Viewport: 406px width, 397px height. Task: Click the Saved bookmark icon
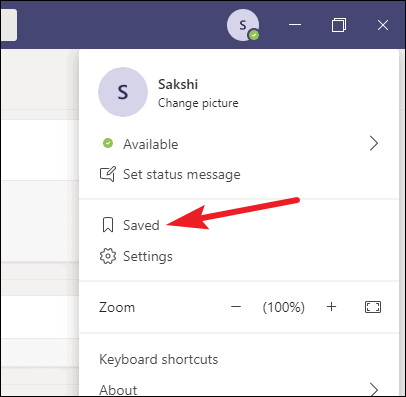coord(108,225)
